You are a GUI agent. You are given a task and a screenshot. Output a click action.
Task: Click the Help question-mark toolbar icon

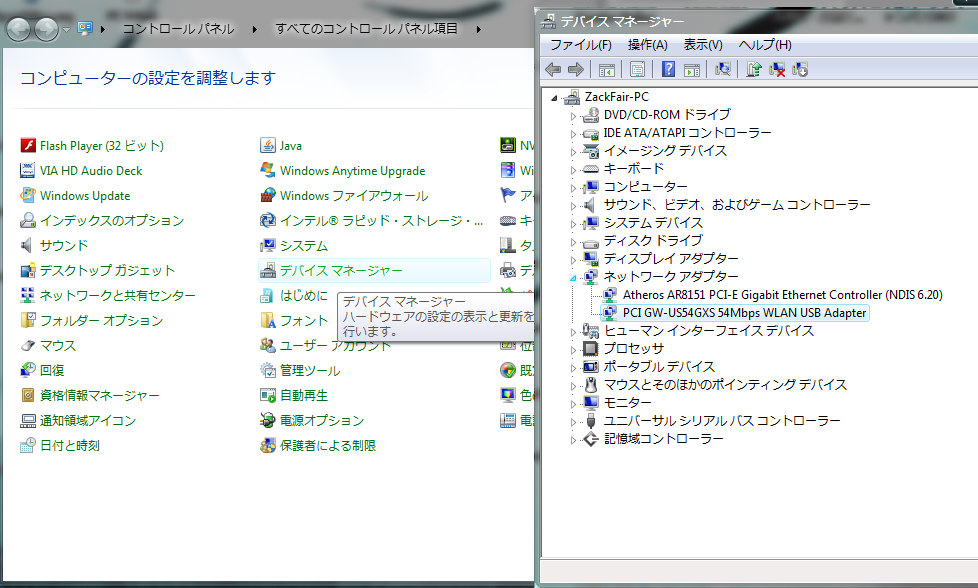pyautogui.click(x=668, y=69)
